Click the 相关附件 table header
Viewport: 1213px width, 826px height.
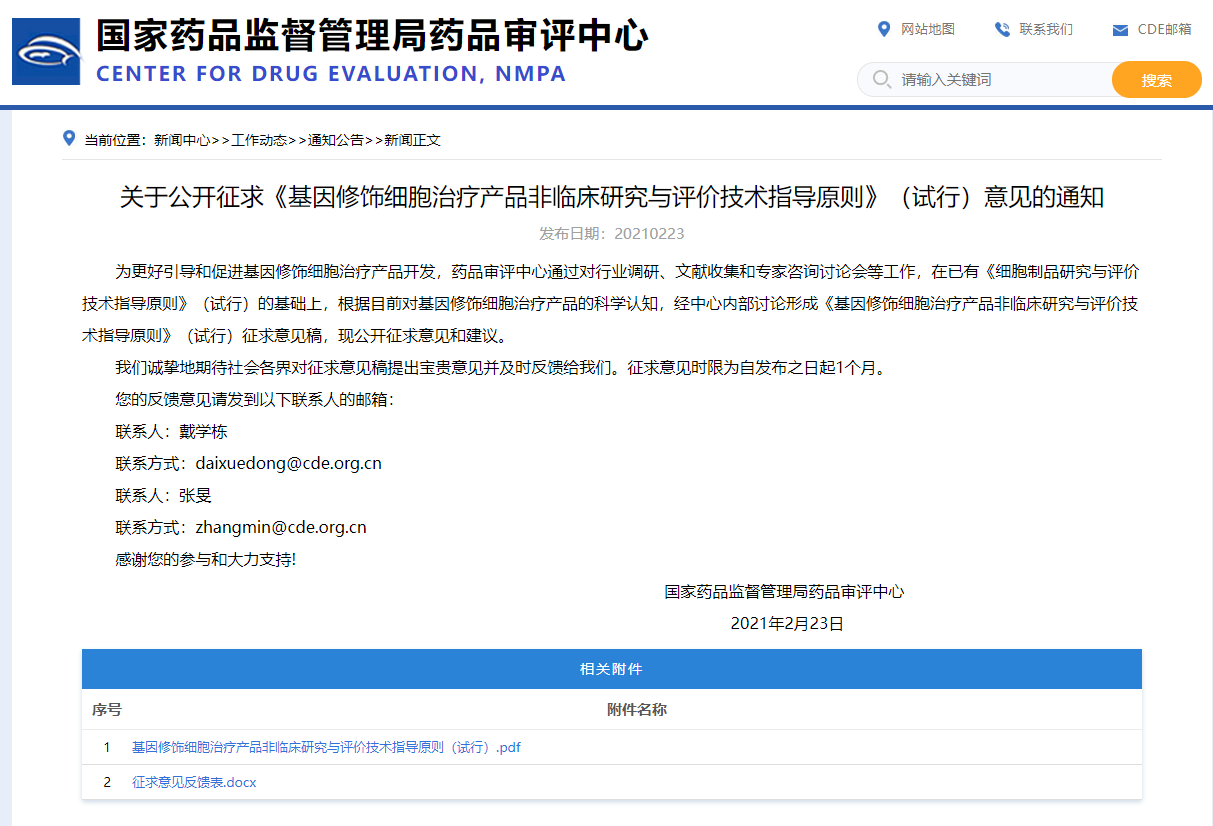(611, 669)
